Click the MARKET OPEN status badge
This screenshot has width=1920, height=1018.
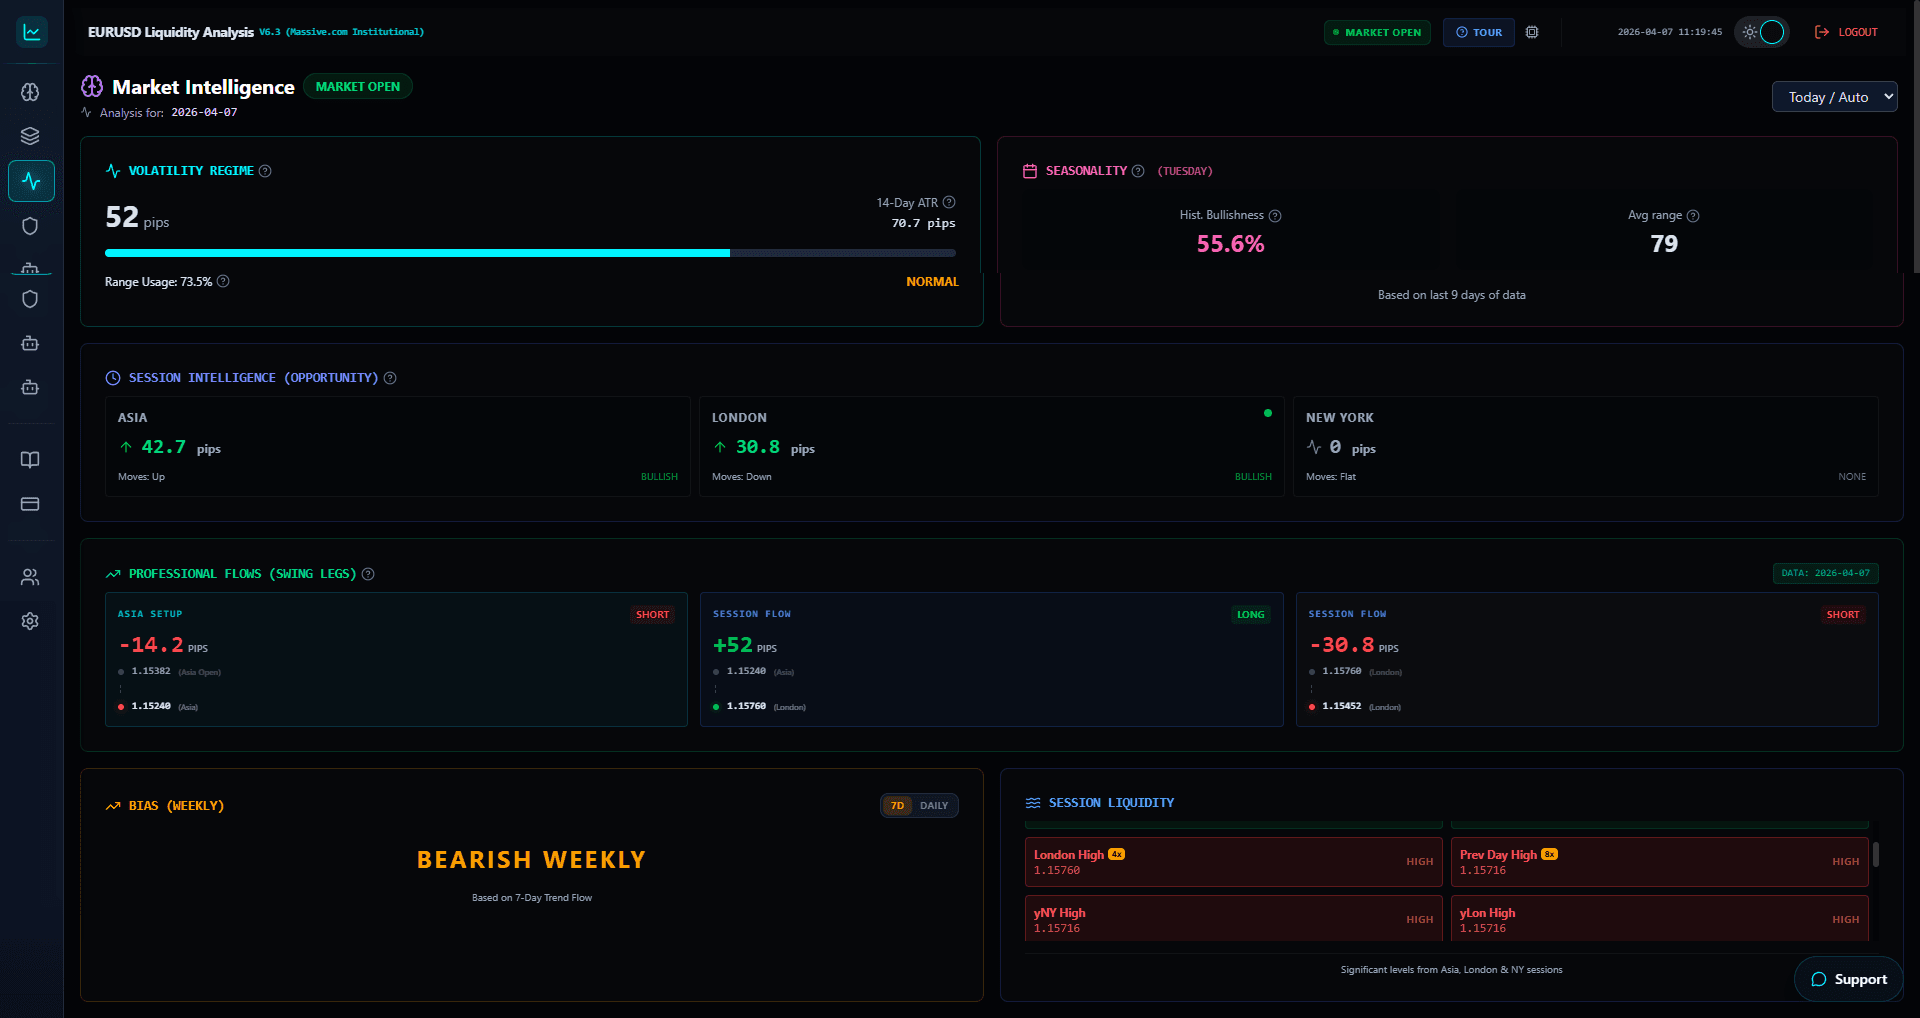(x=1377, y=31)
